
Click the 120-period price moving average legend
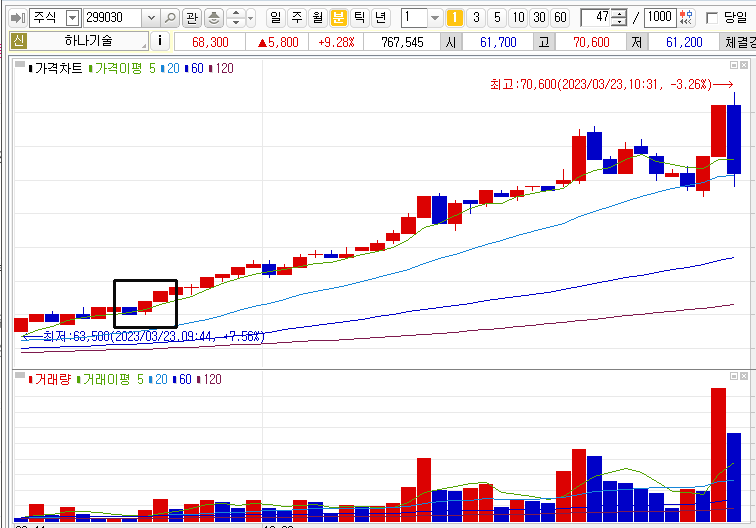pyautogui.click(x=221, y=68)
